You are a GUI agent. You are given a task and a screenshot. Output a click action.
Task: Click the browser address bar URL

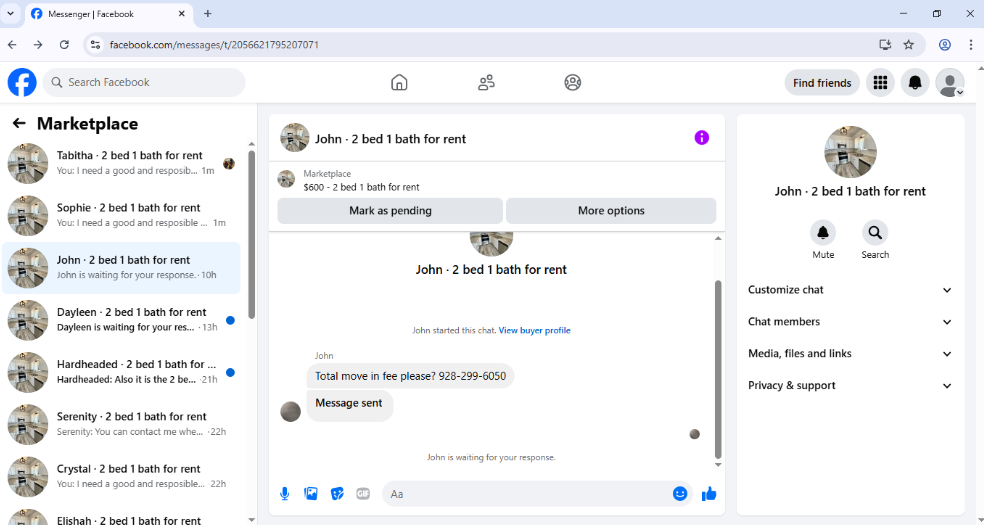click(x=214, y=45)
